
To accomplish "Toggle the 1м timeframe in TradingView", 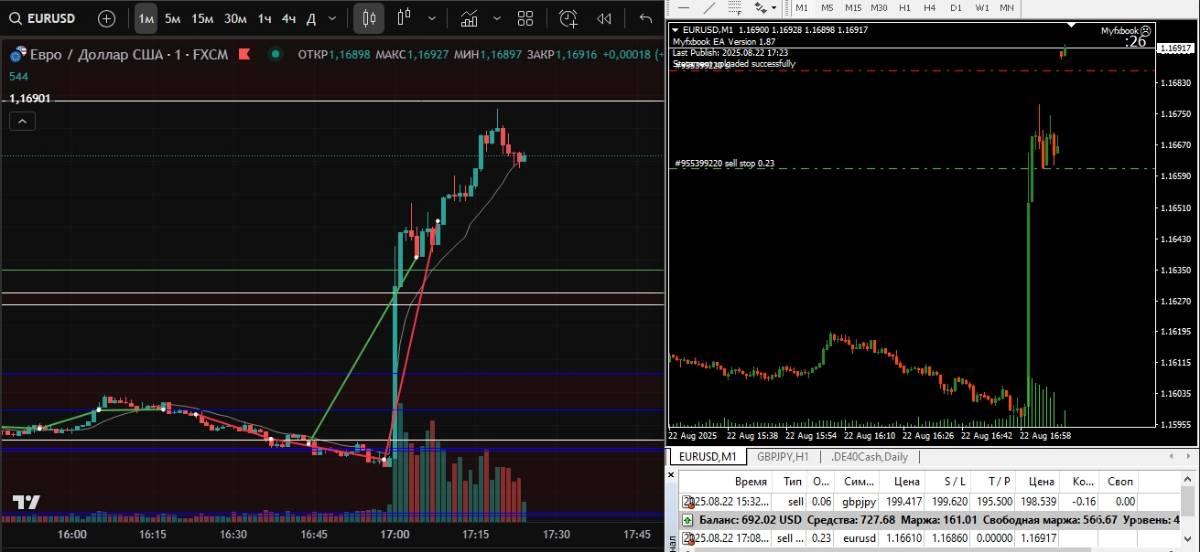I will pyautogui.click(x=146, y=18).
